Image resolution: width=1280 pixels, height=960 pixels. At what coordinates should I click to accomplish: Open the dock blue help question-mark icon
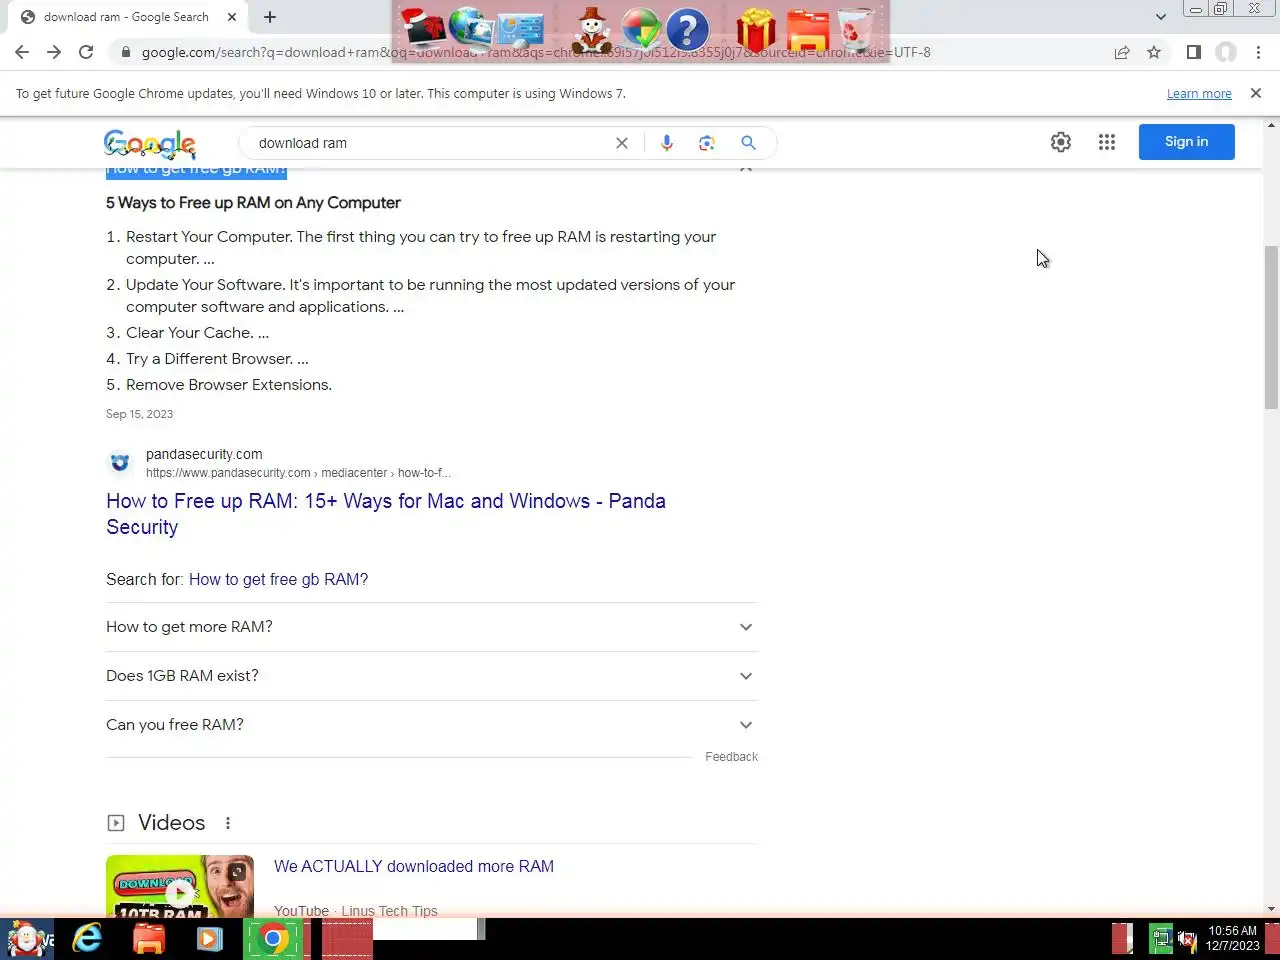687,30
